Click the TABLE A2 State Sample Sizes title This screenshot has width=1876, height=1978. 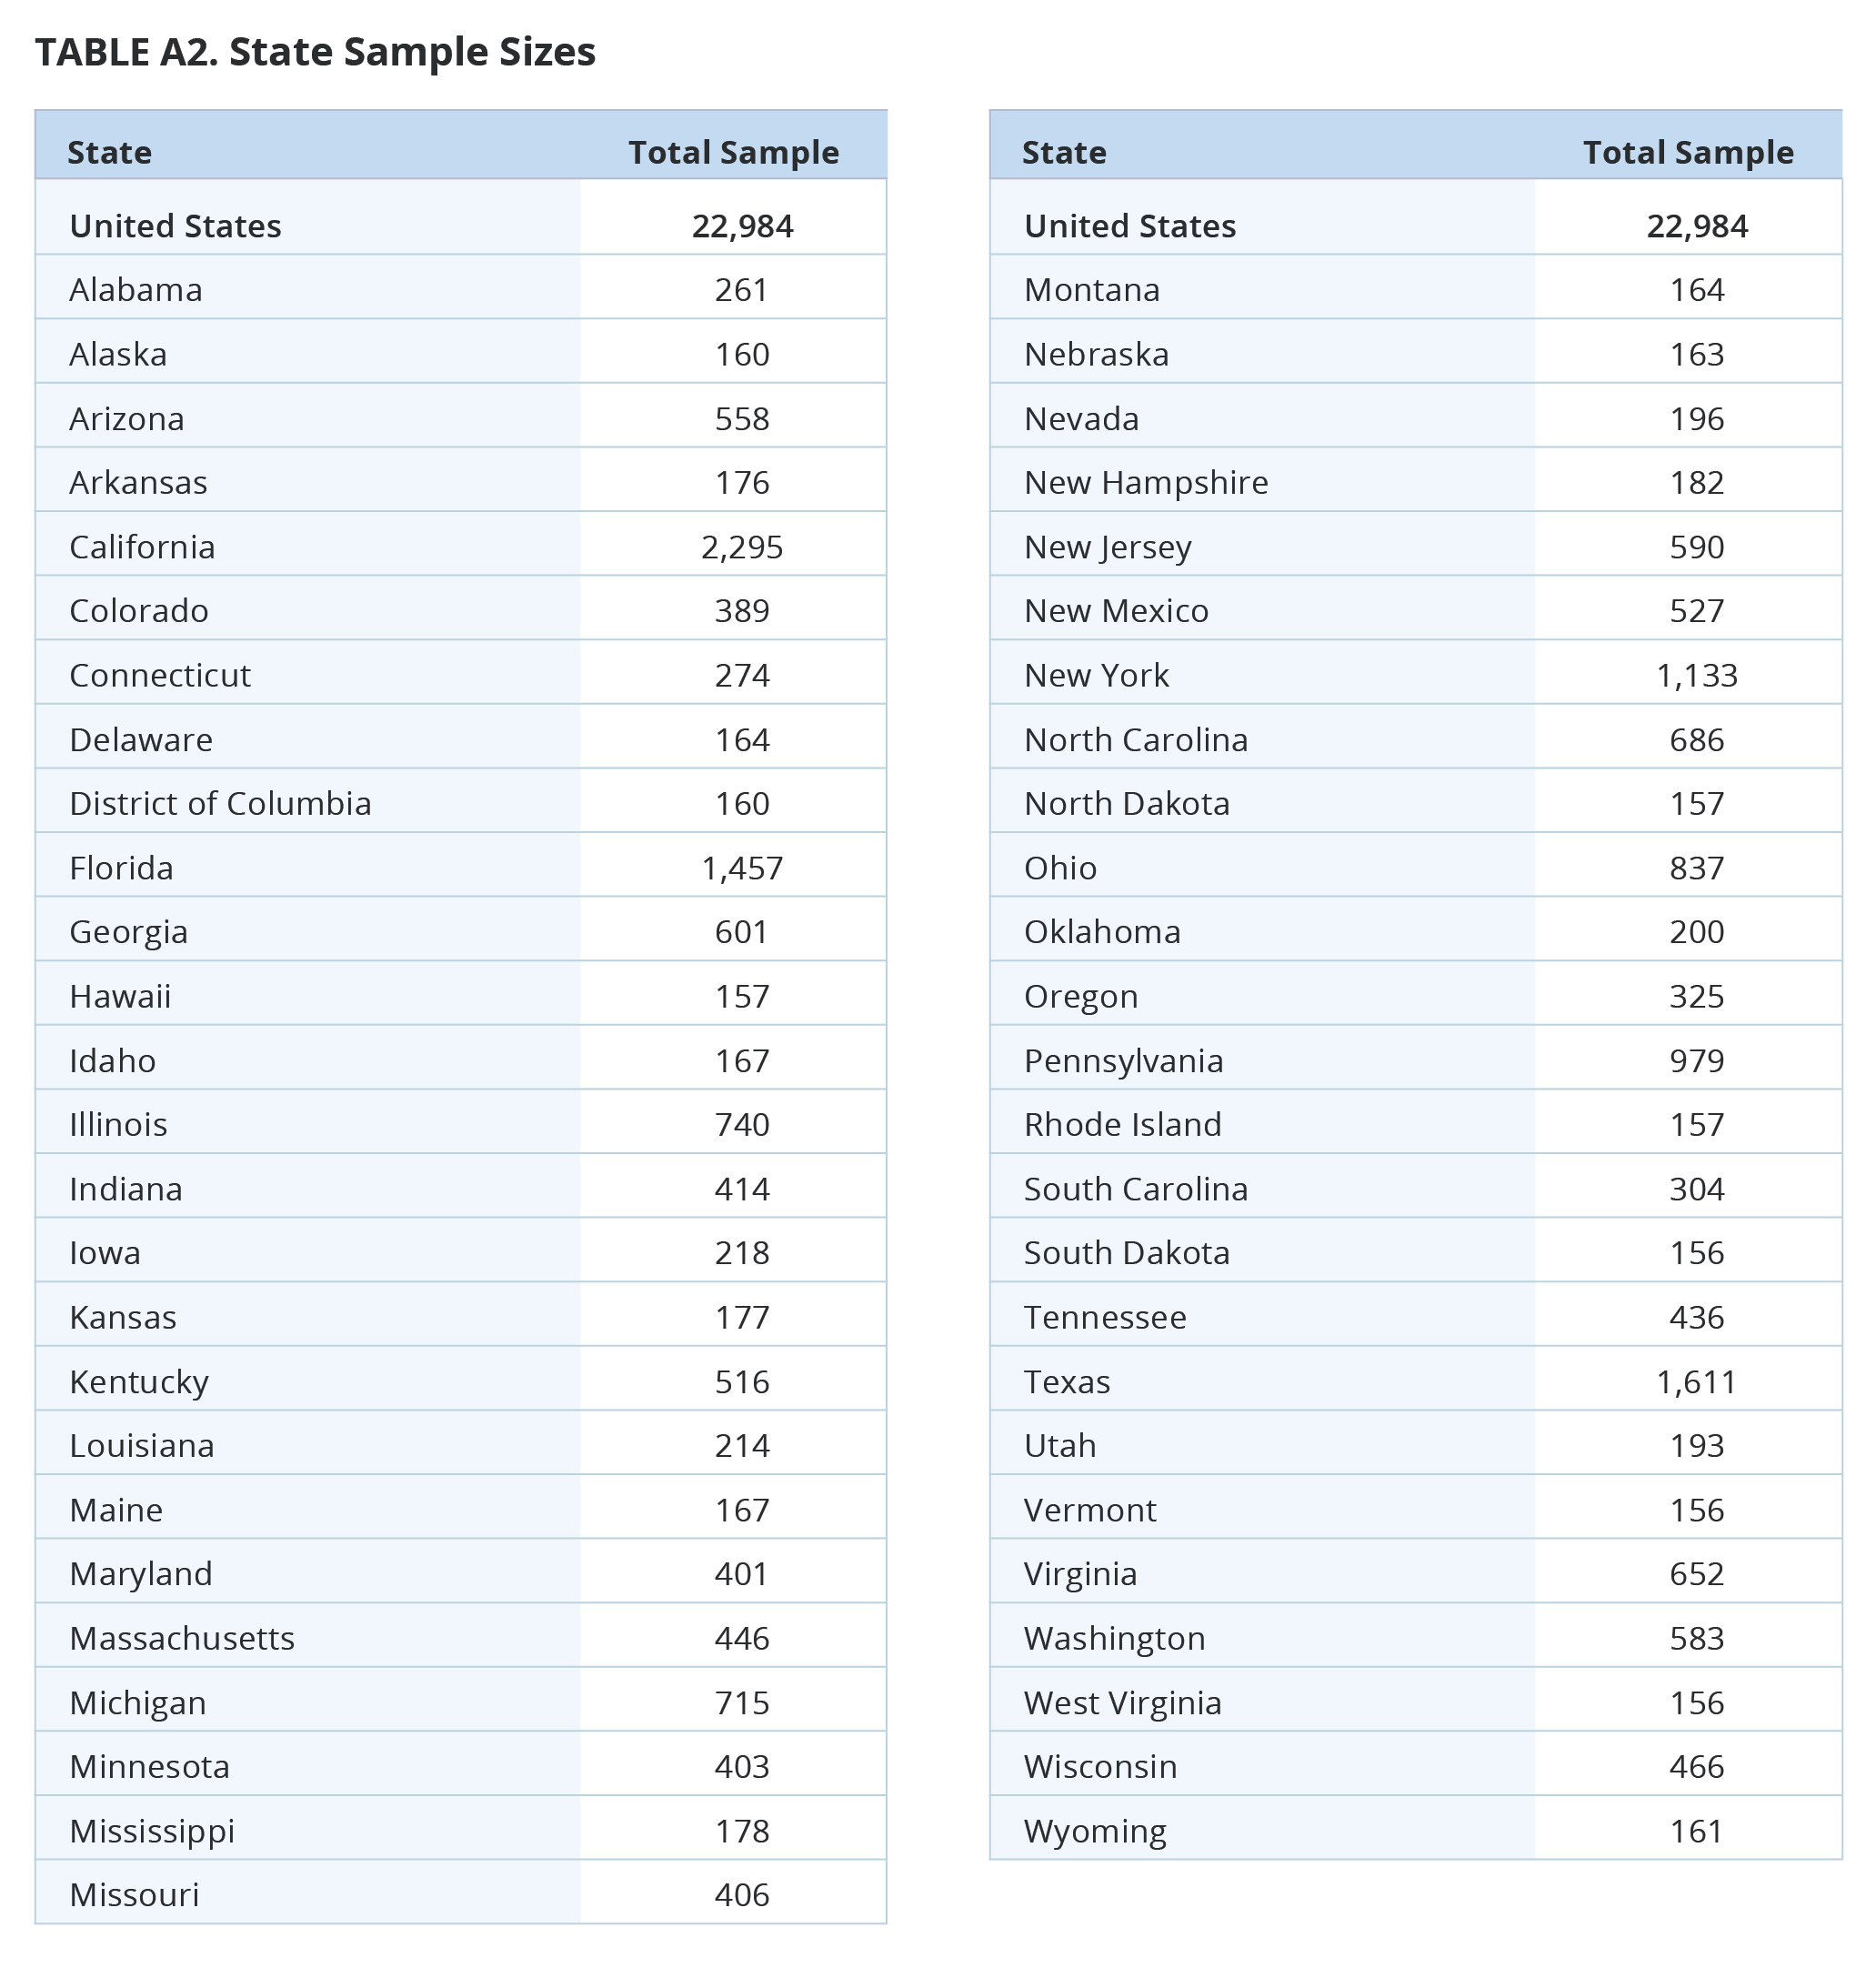315,52
